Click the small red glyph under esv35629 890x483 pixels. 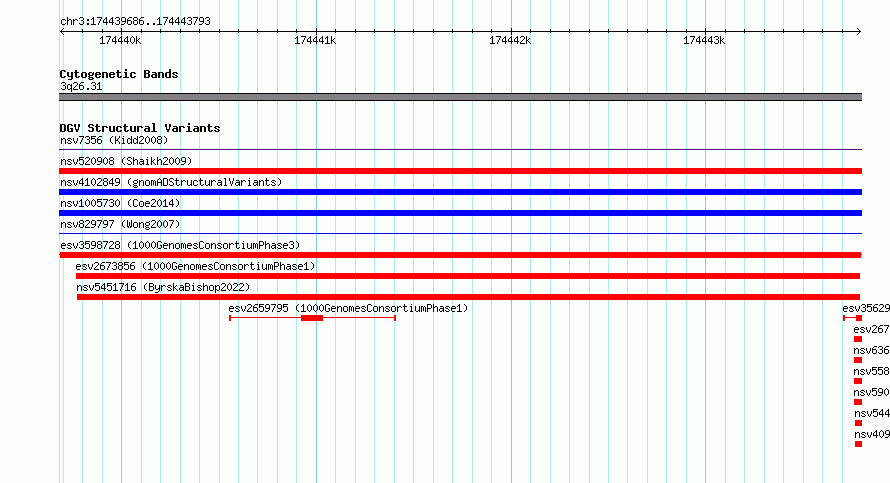853,318
